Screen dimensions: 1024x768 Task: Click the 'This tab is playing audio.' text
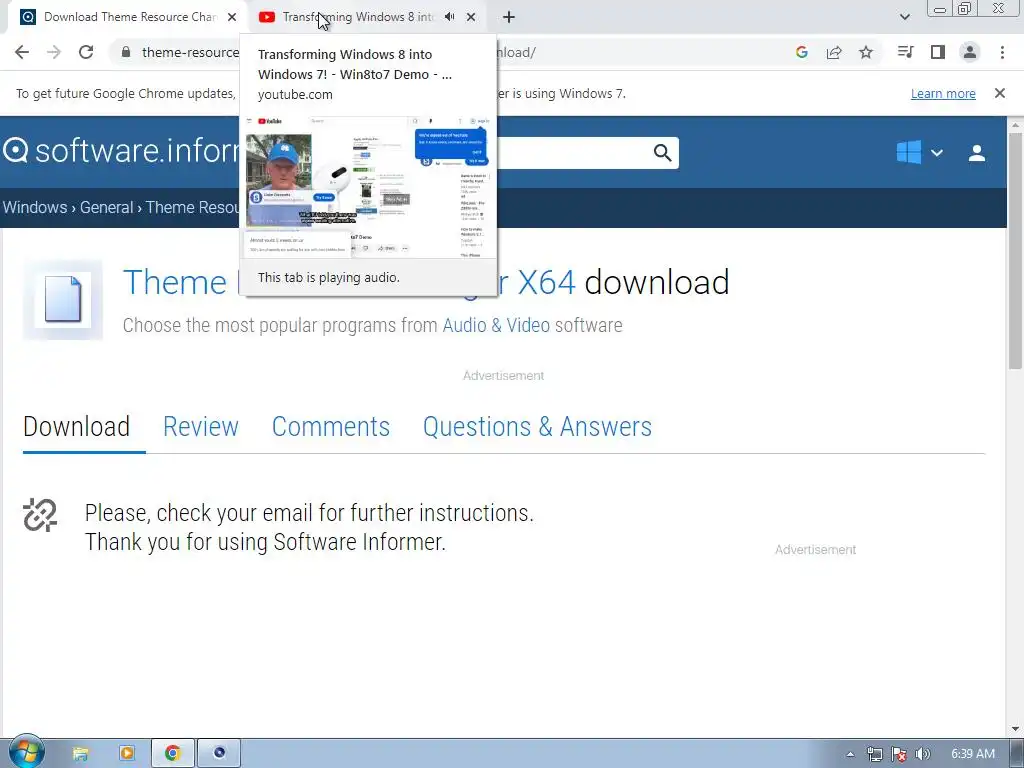(x=328, y=278)
